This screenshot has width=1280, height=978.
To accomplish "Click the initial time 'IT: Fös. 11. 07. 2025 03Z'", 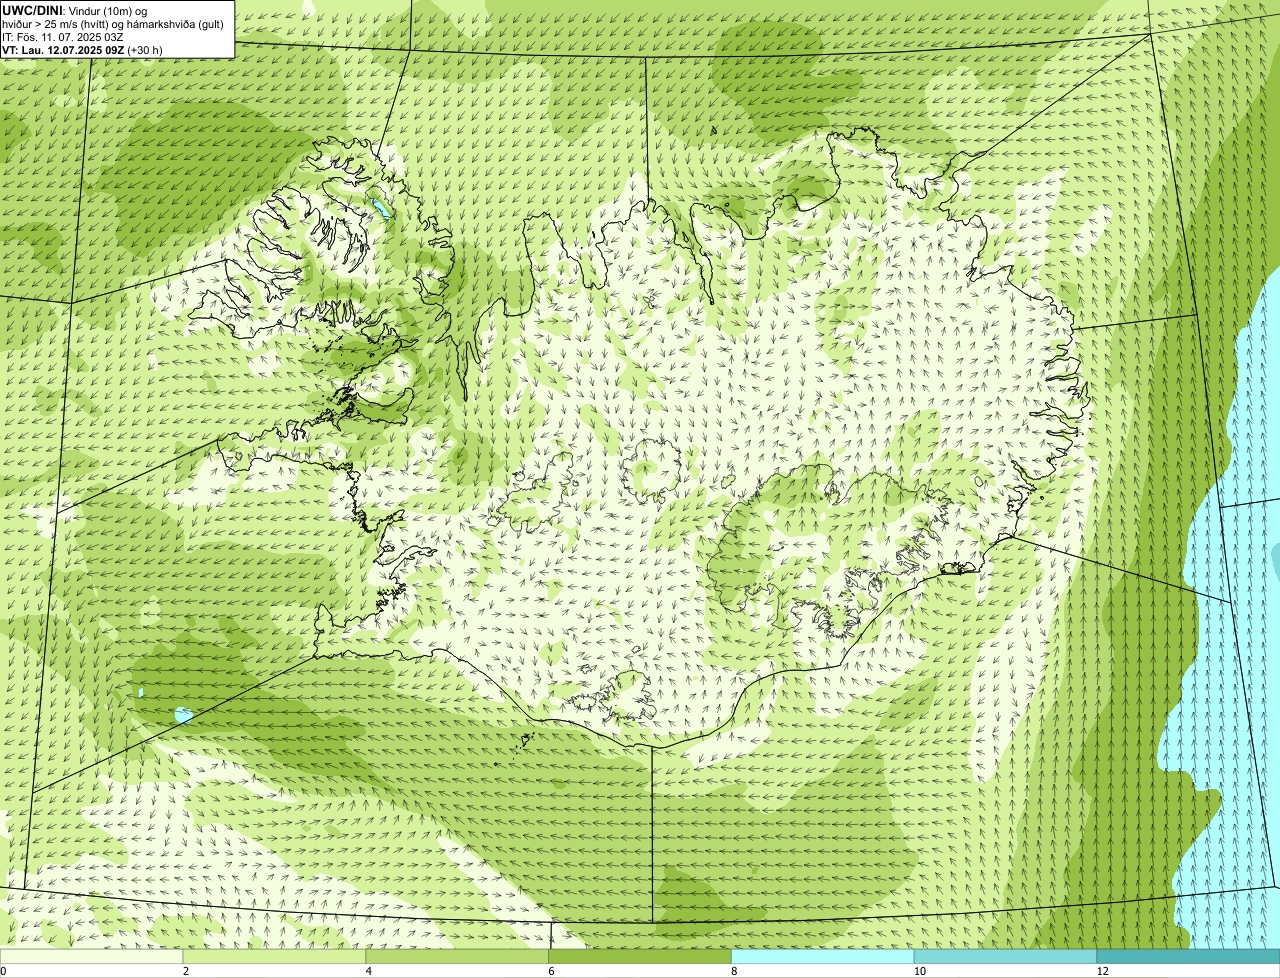I will tap(62, 36).
